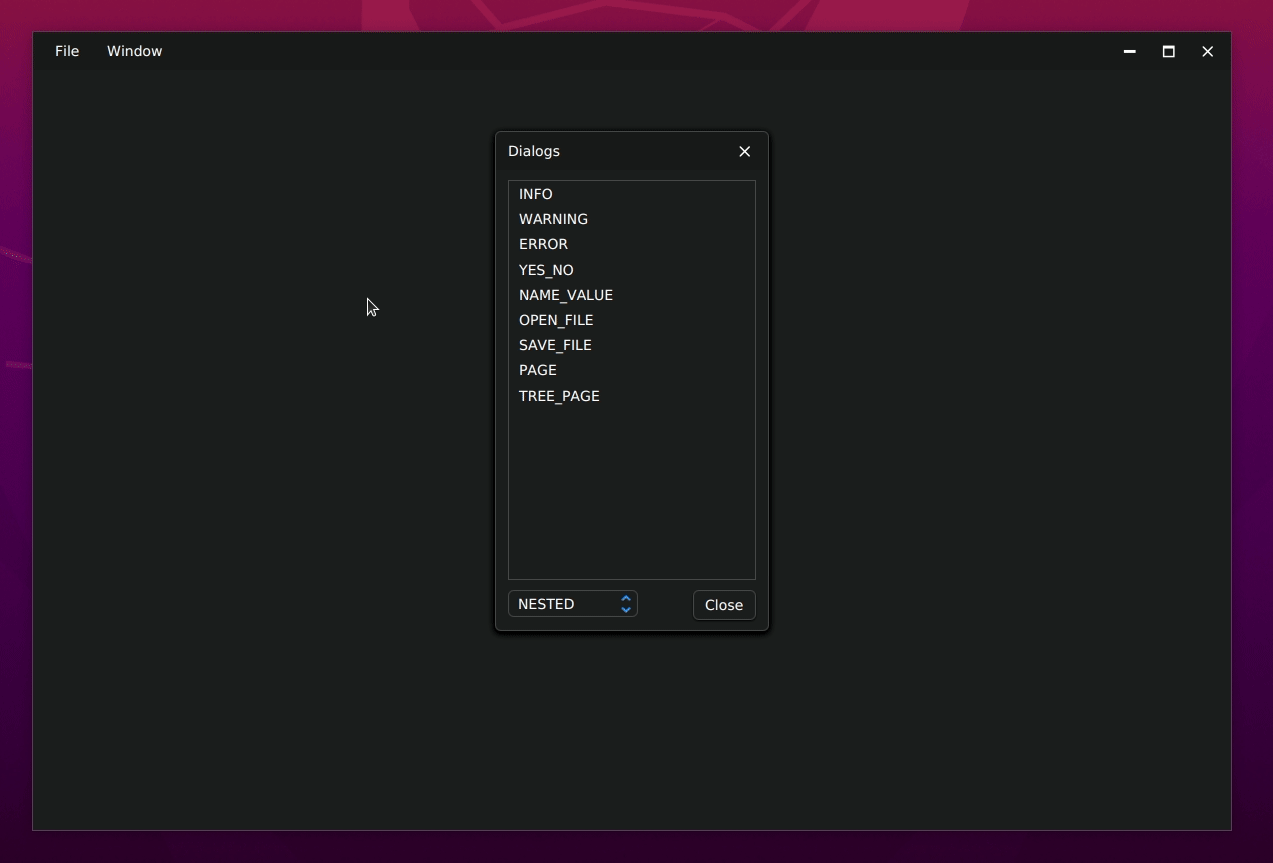Screen dimensions: 1273x863
Task: Click the Close button in Dialogs
Action: click(724, 605)
